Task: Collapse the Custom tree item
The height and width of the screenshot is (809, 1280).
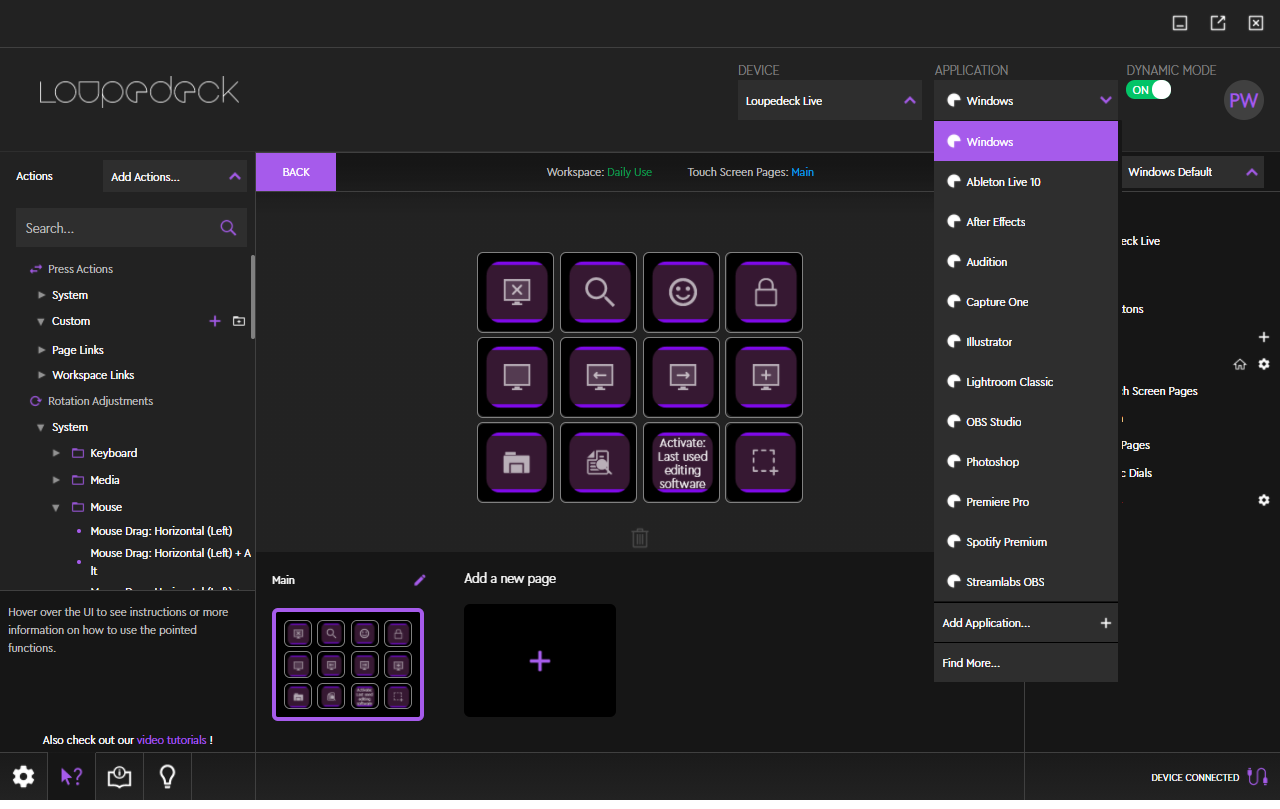Action: 42,321
